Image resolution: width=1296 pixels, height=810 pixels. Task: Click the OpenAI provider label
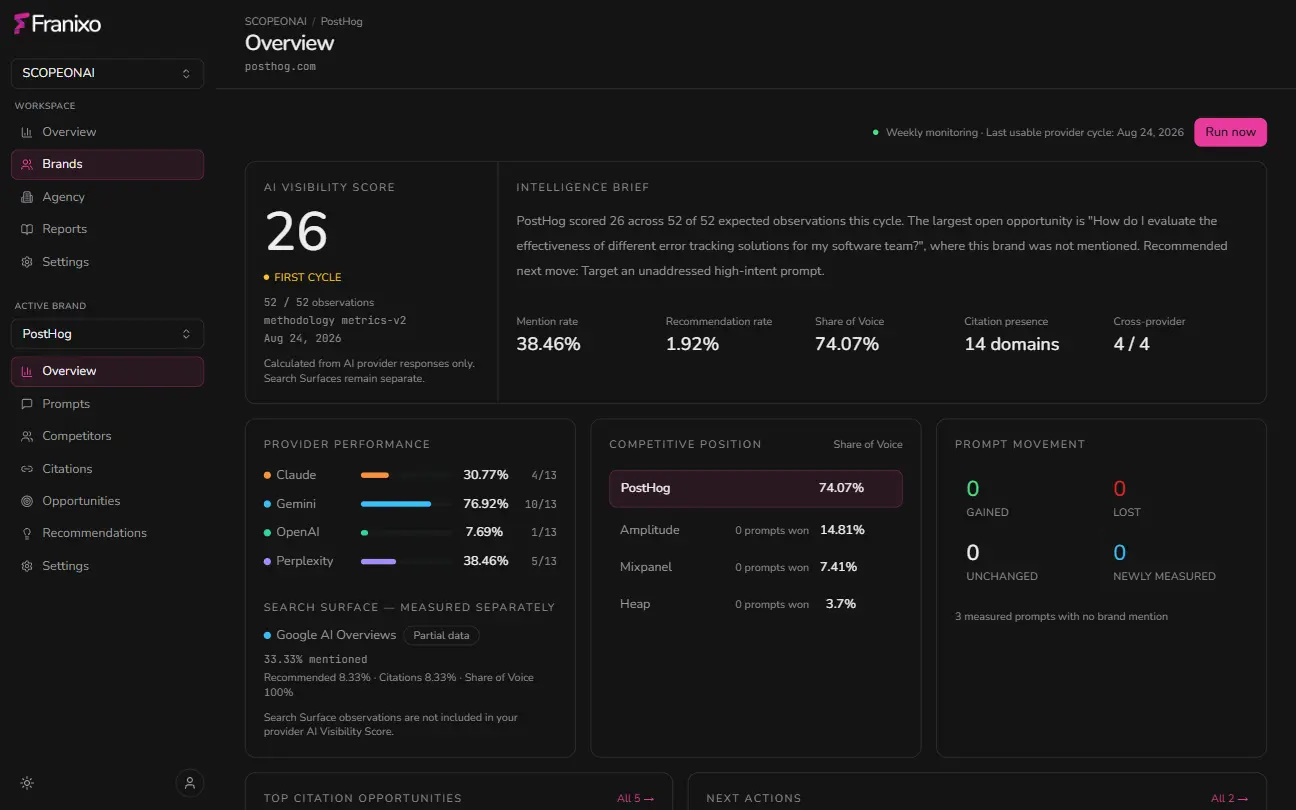(x=298, y=532)
